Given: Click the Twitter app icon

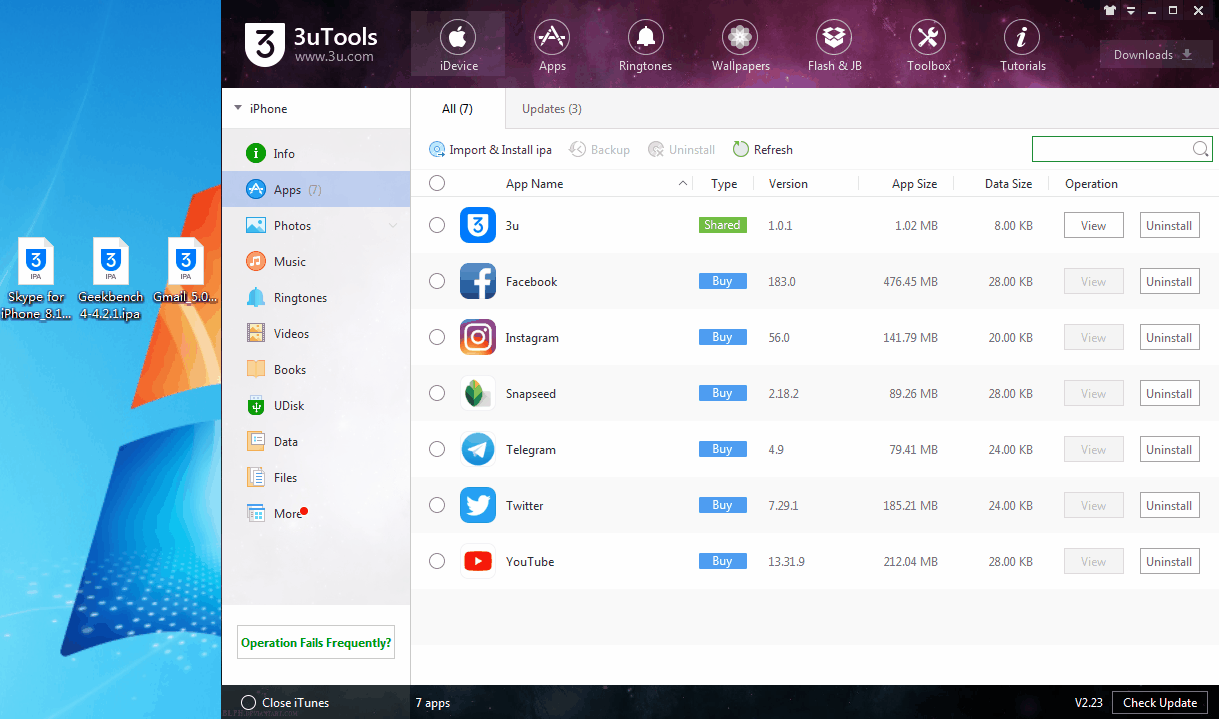Looking at the screenshot, I should (x=478, y=505).
